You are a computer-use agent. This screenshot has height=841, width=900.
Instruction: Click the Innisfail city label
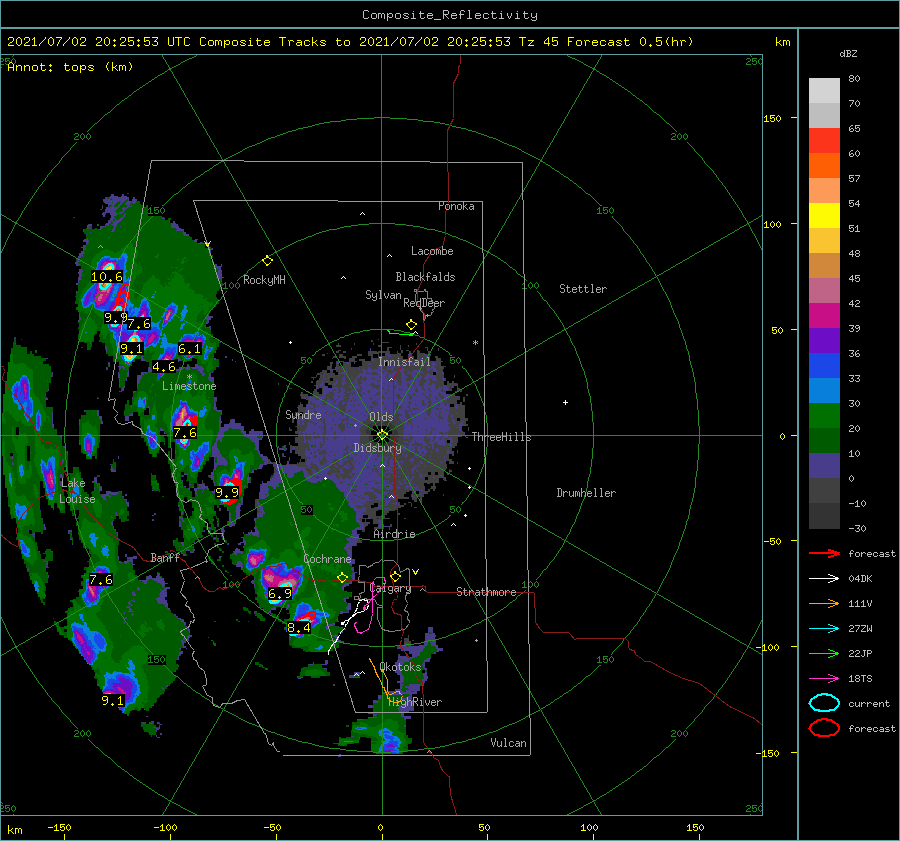click(404, 362)
